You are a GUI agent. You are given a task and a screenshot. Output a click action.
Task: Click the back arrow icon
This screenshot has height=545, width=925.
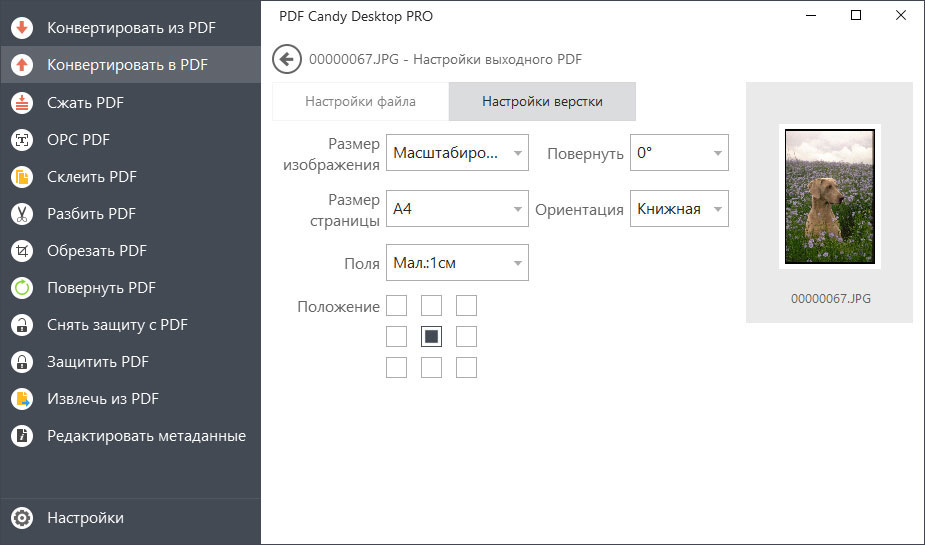tap(287, 59)
